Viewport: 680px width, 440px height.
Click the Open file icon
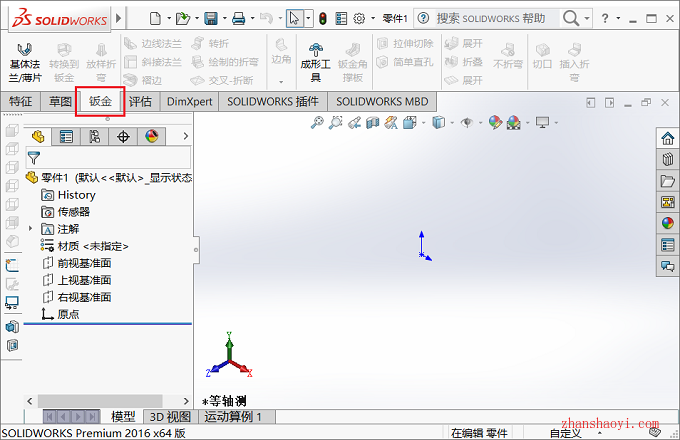click(183, 18)
